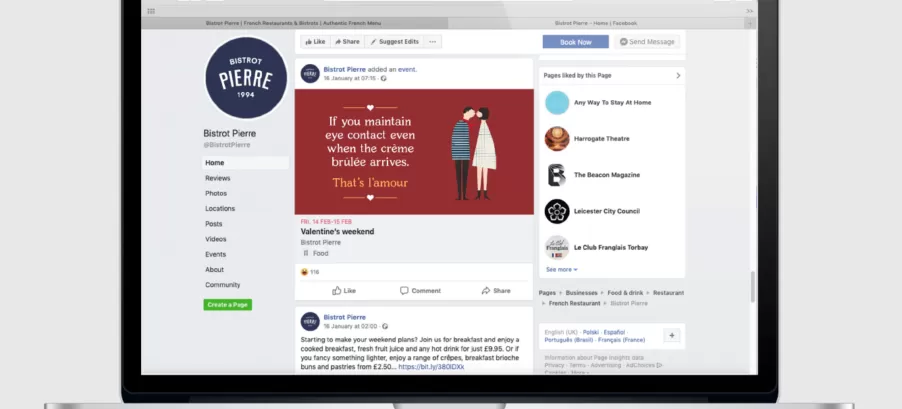Click Information about Page Insights data
Image resolution: width=902 pixels, height=409 pixels.
tap(594, 358)
